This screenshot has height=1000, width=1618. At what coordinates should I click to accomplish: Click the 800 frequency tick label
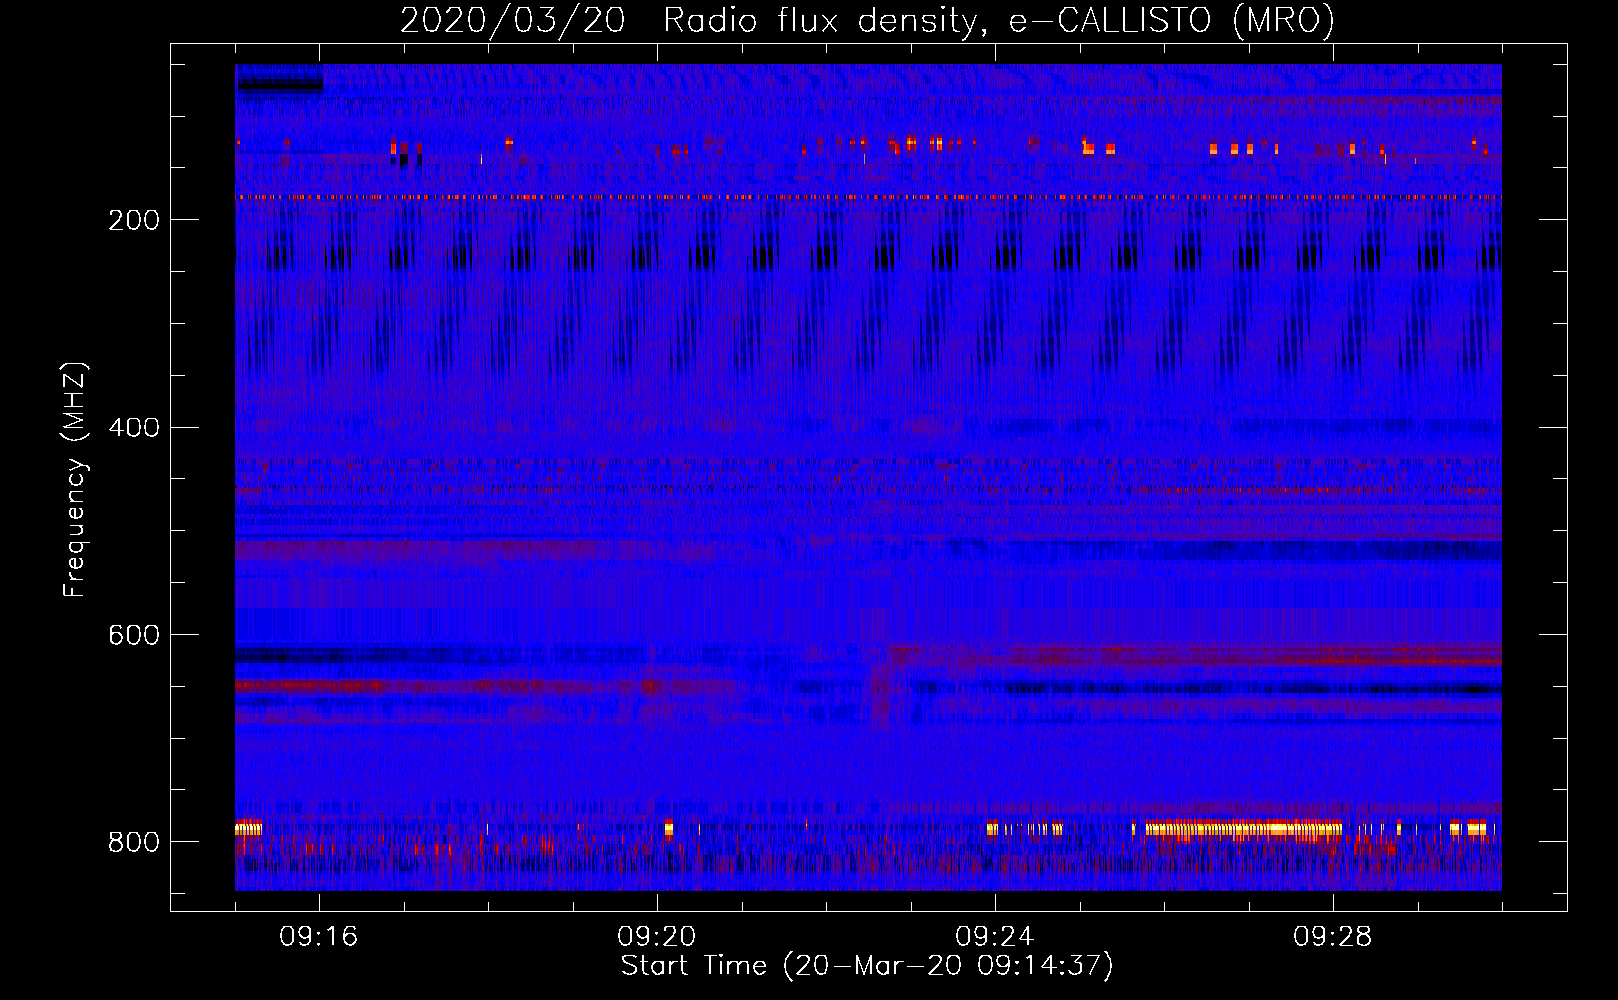click(133, 842)
